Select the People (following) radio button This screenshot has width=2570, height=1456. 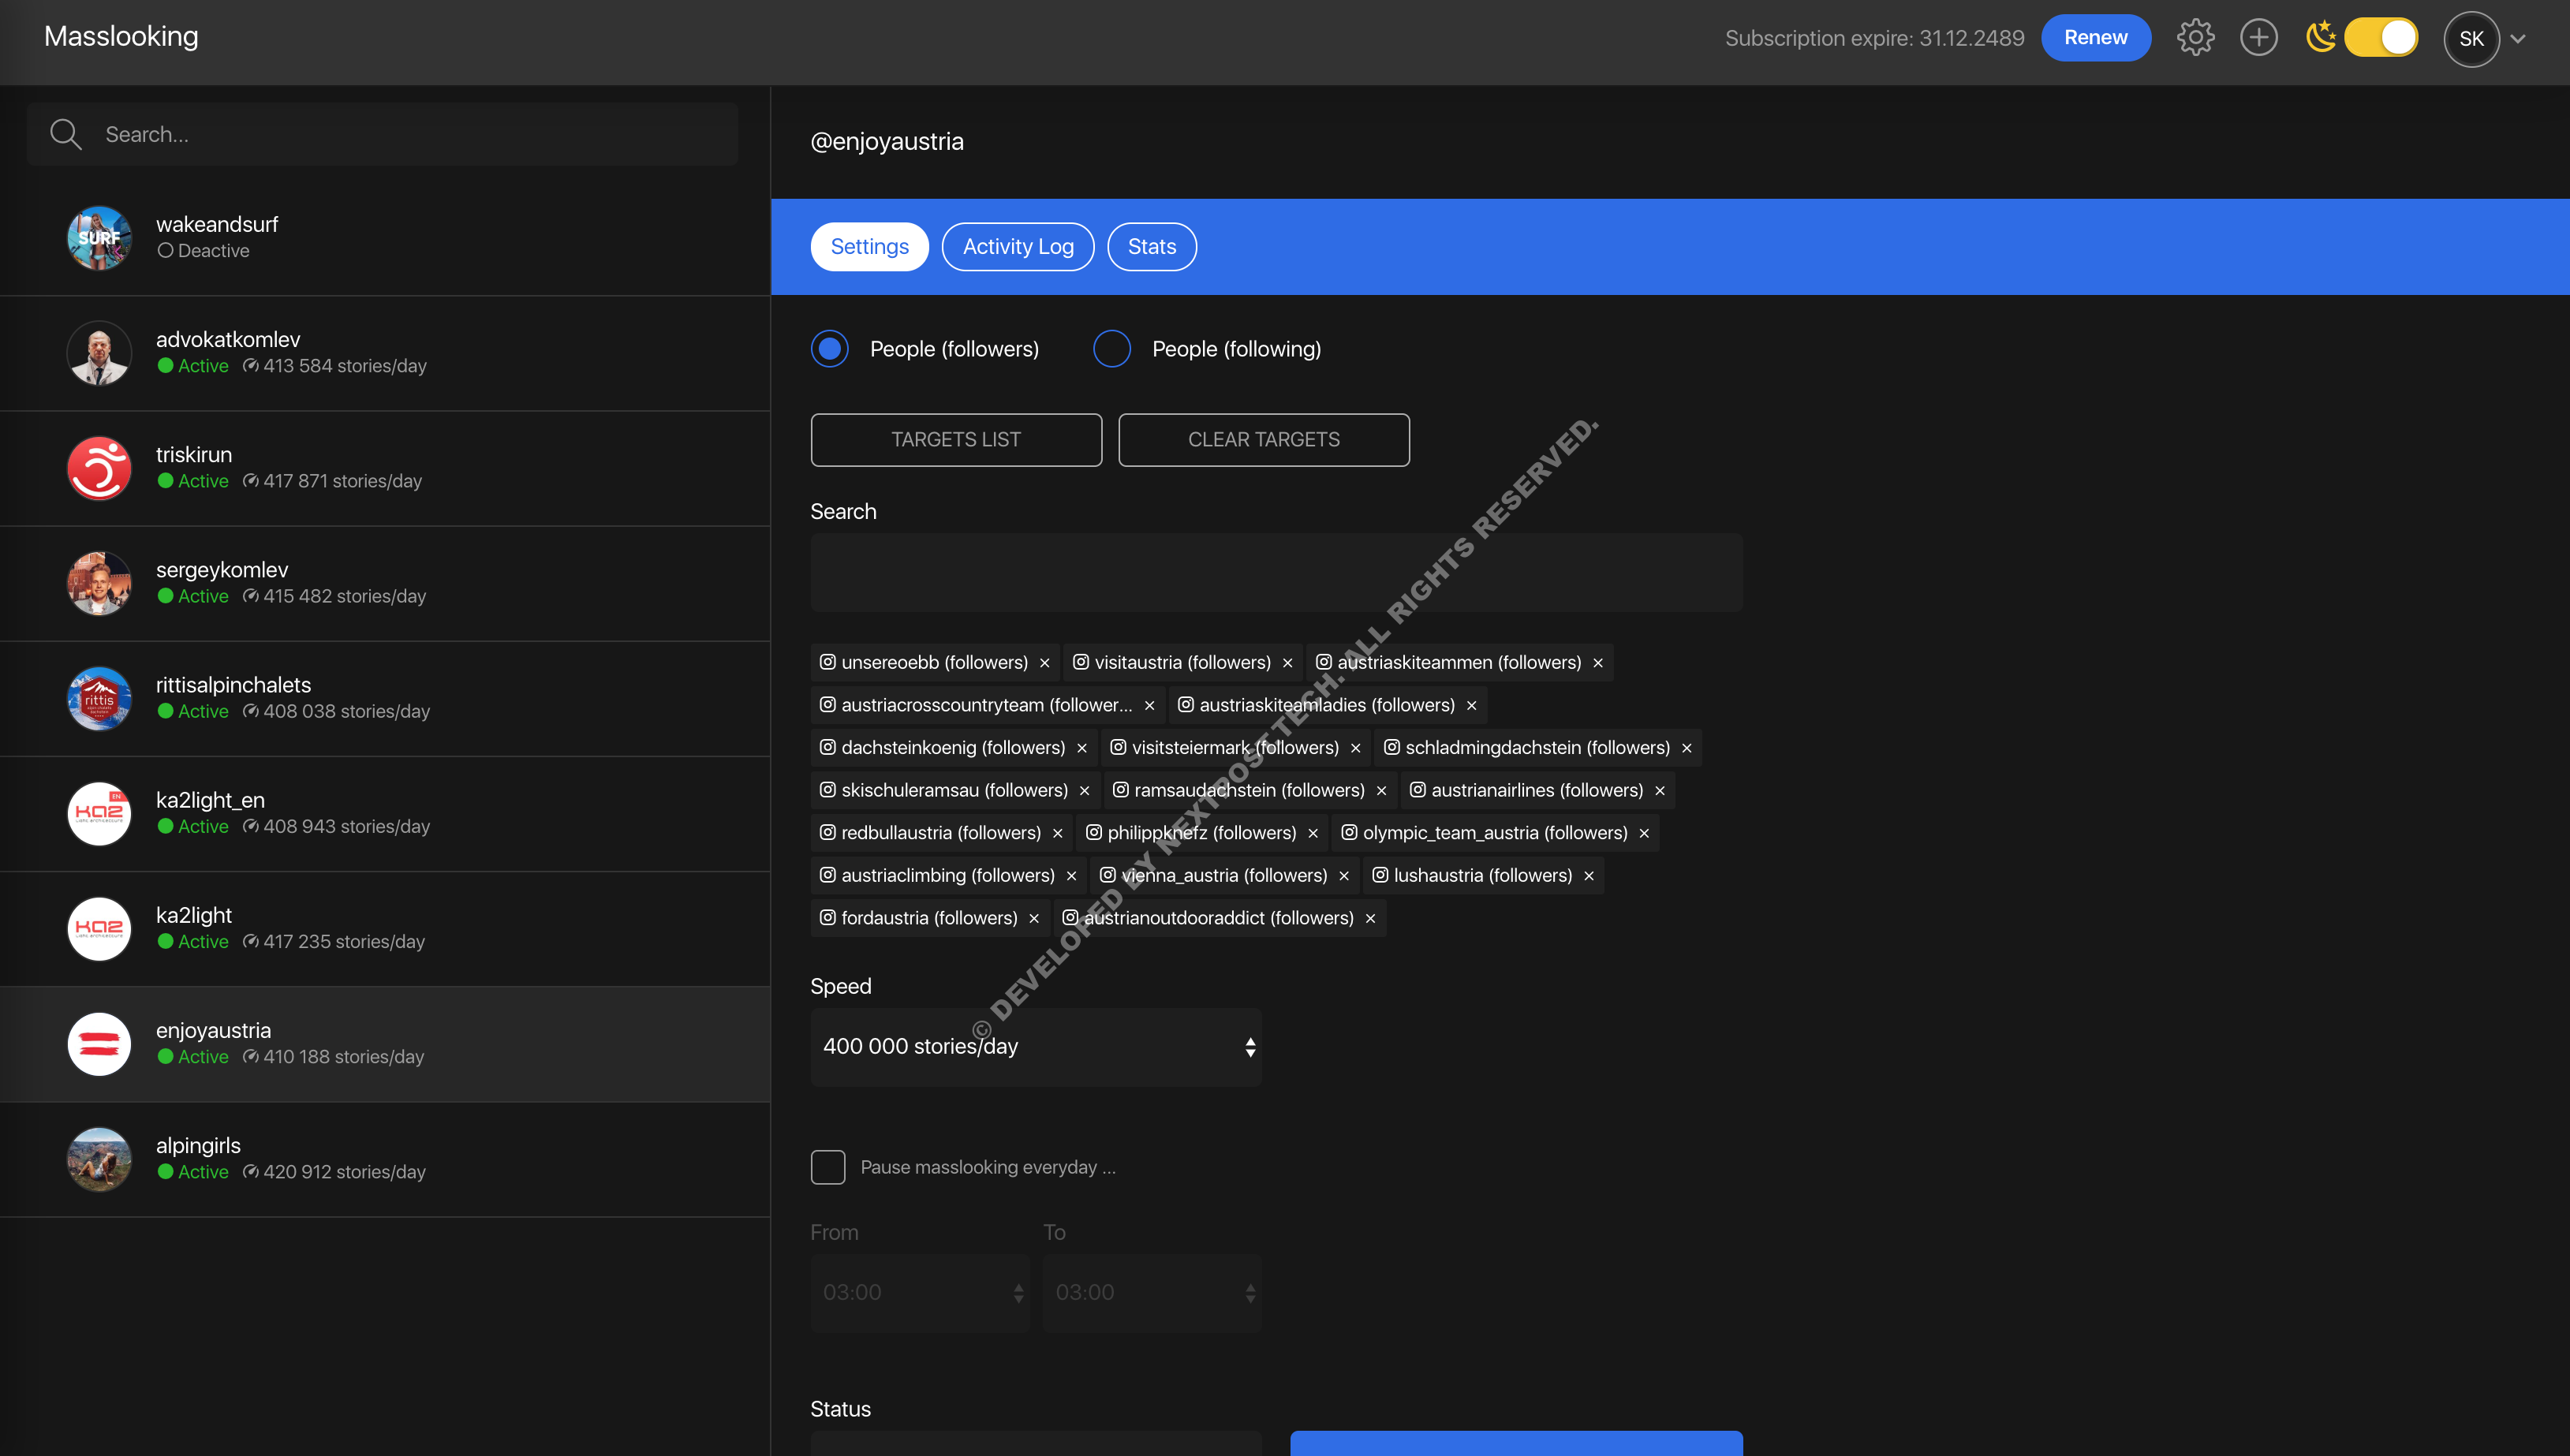coord(1112,349)
